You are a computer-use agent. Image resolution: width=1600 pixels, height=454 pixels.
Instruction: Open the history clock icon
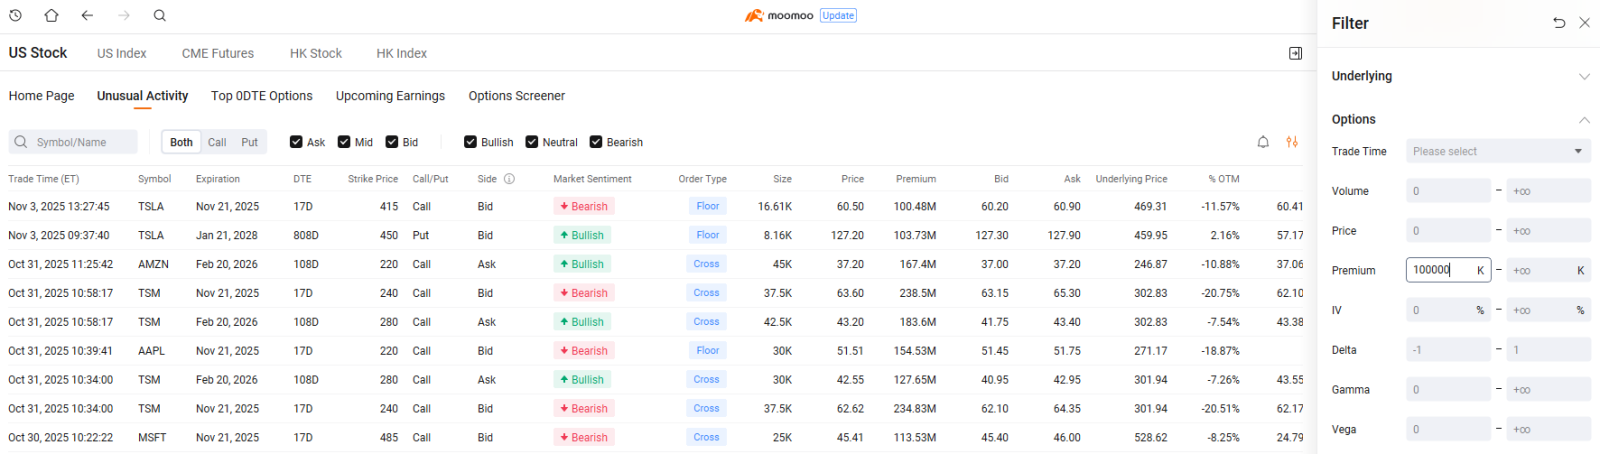pyautogui.click(x=15, y=15)
